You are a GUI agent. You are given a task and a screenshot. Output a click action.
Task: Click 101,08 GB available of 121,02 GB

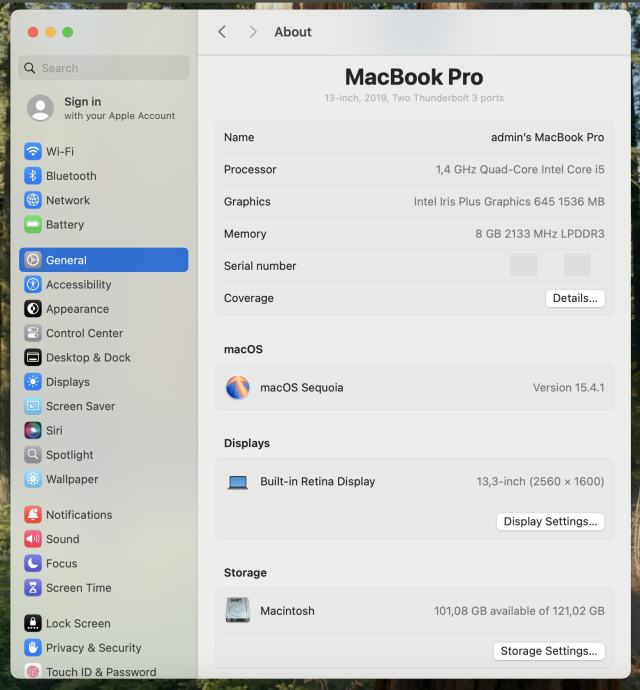519,611
